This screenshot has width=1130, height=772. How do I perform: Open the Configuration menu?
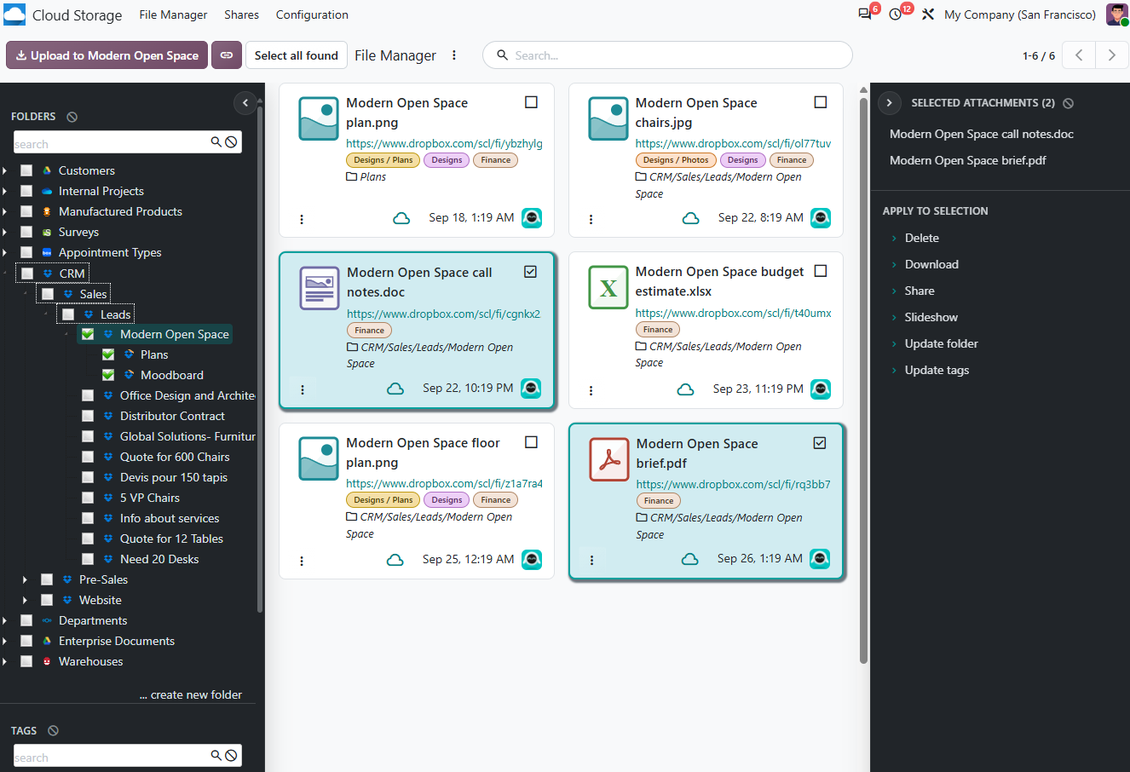coord(312,14)
